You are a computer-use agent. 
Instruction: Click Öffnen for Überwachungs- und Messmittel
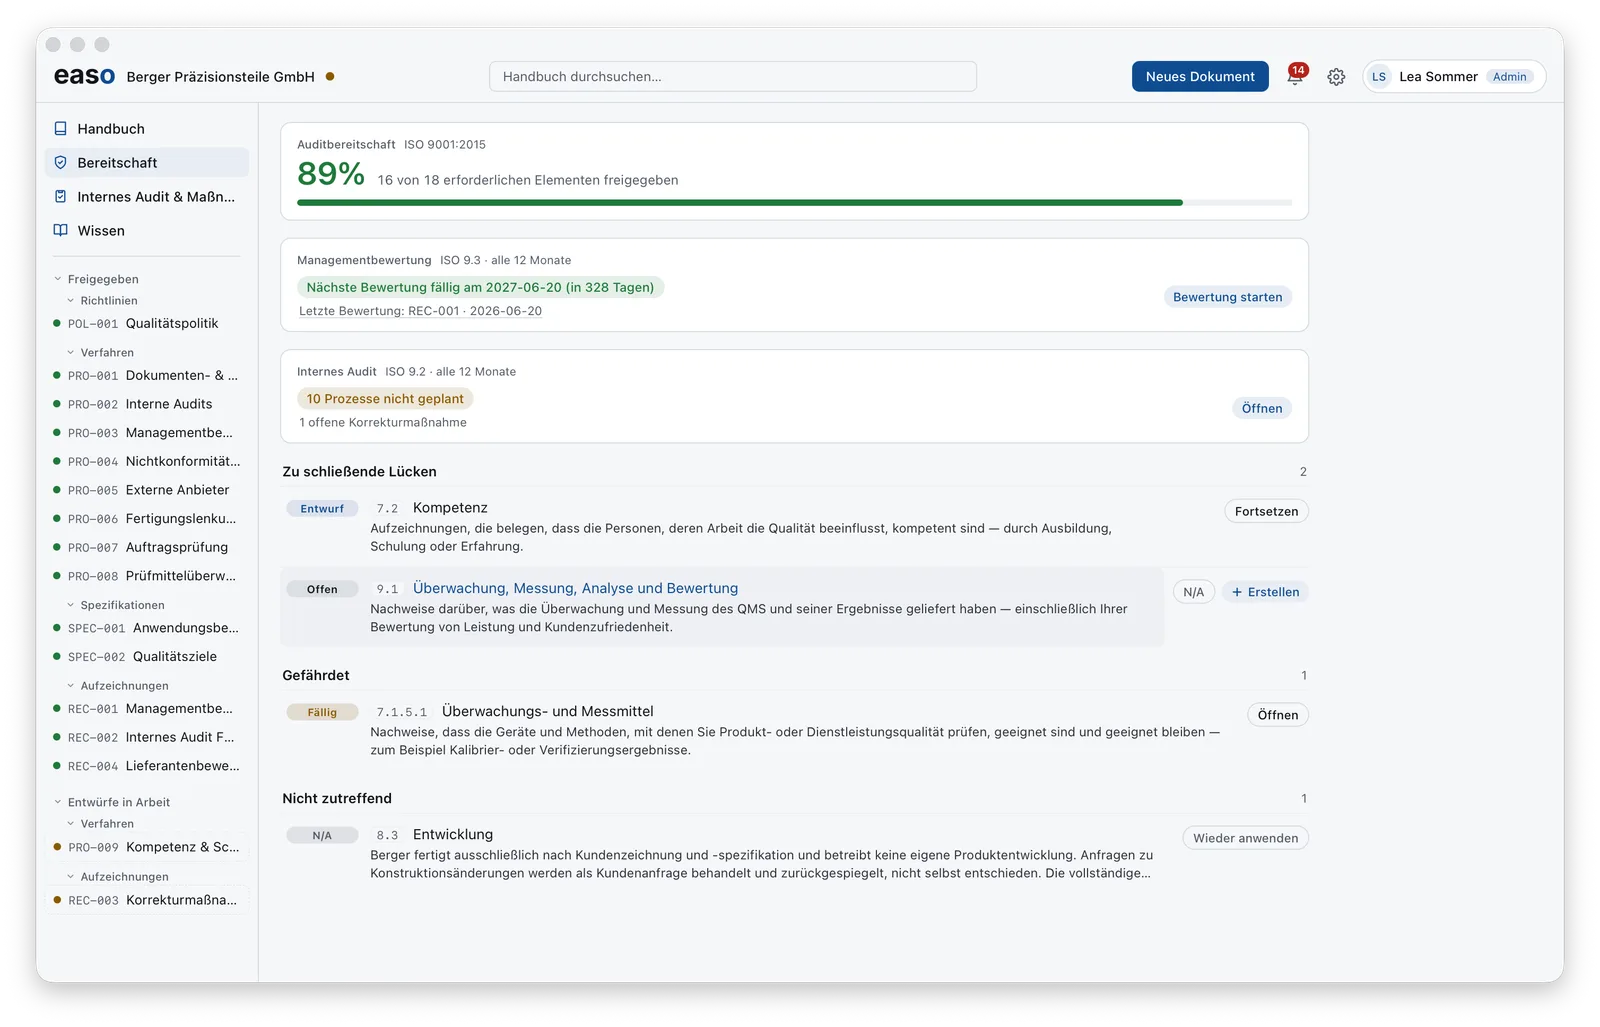[1278, 715]
